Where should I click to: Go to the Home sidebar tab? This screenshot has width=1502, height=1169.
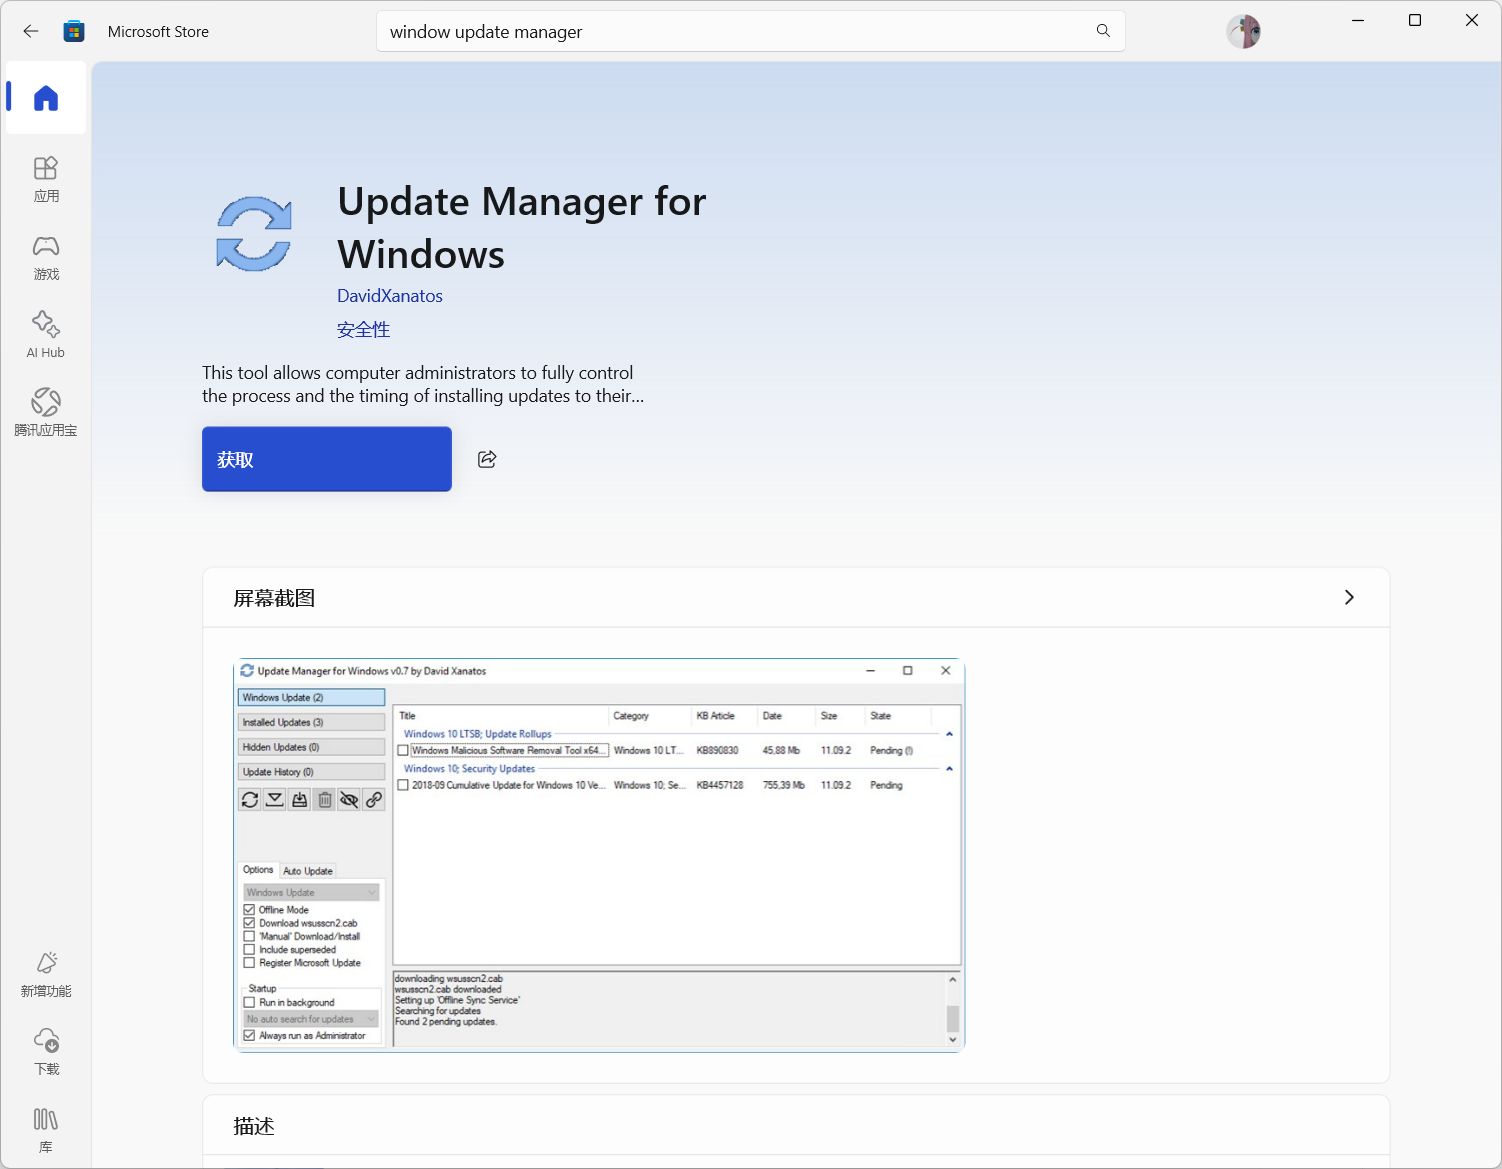46,98
